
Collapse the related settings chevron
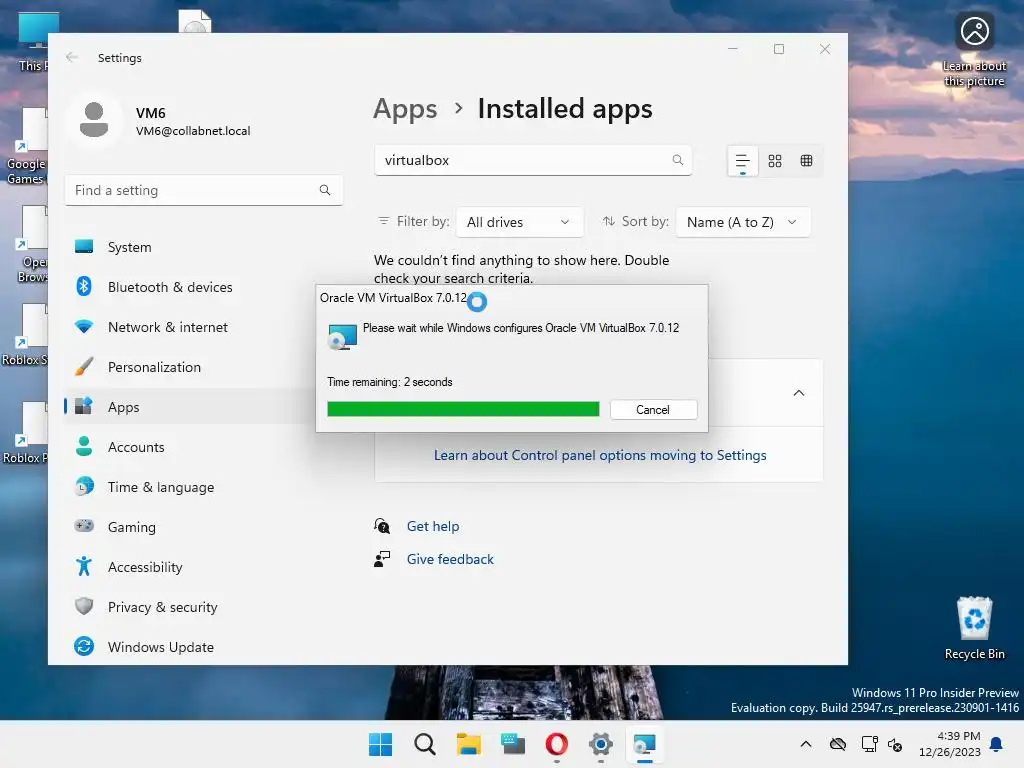click(x=798, y=392)
